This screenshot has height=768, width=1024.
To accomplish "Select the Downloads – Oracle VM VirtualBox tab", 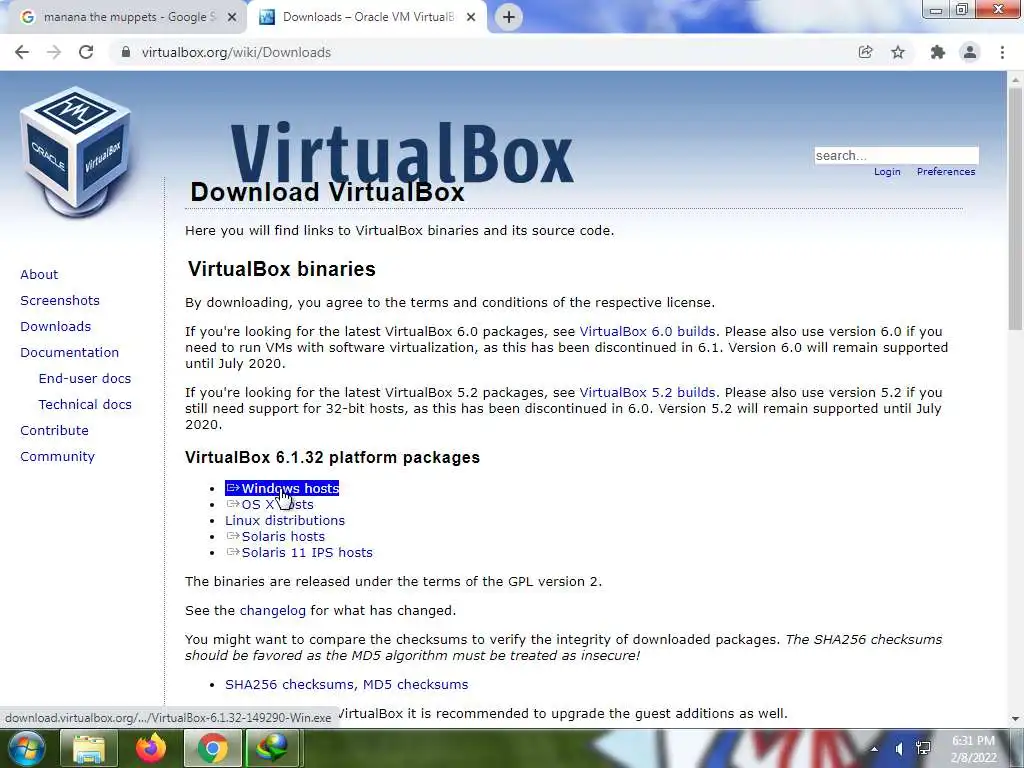I will [367, 17].
